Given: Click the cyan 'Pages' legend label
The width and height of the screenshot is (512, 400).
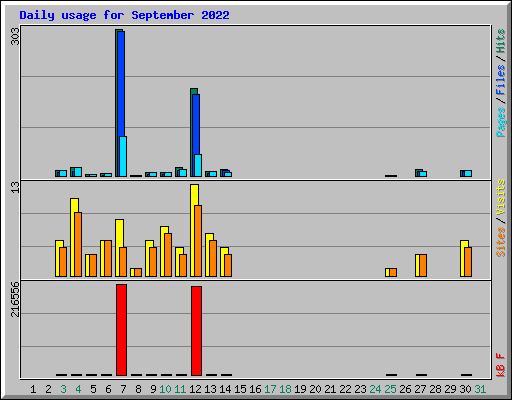Looking at the screenshot, I should coord(500,122).
